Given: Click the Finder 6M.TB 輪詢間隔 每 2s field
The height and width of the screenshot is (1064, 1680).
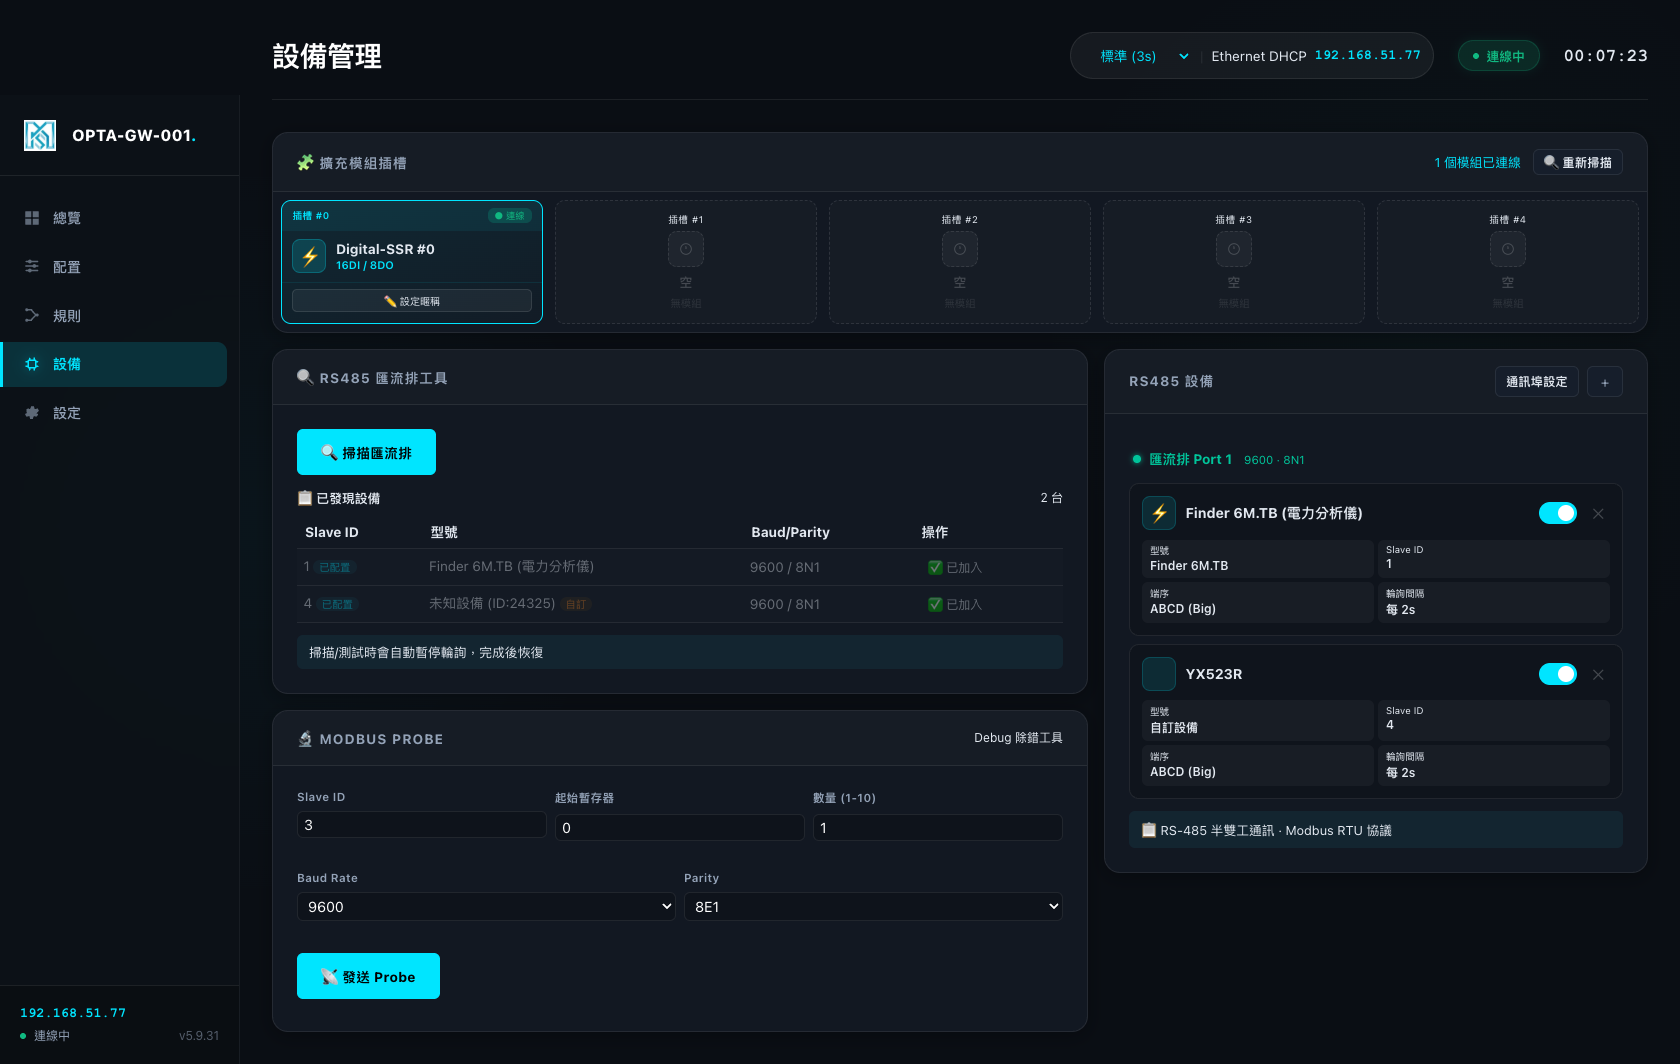Looking at the screenshot, I should click(1492, 602).
